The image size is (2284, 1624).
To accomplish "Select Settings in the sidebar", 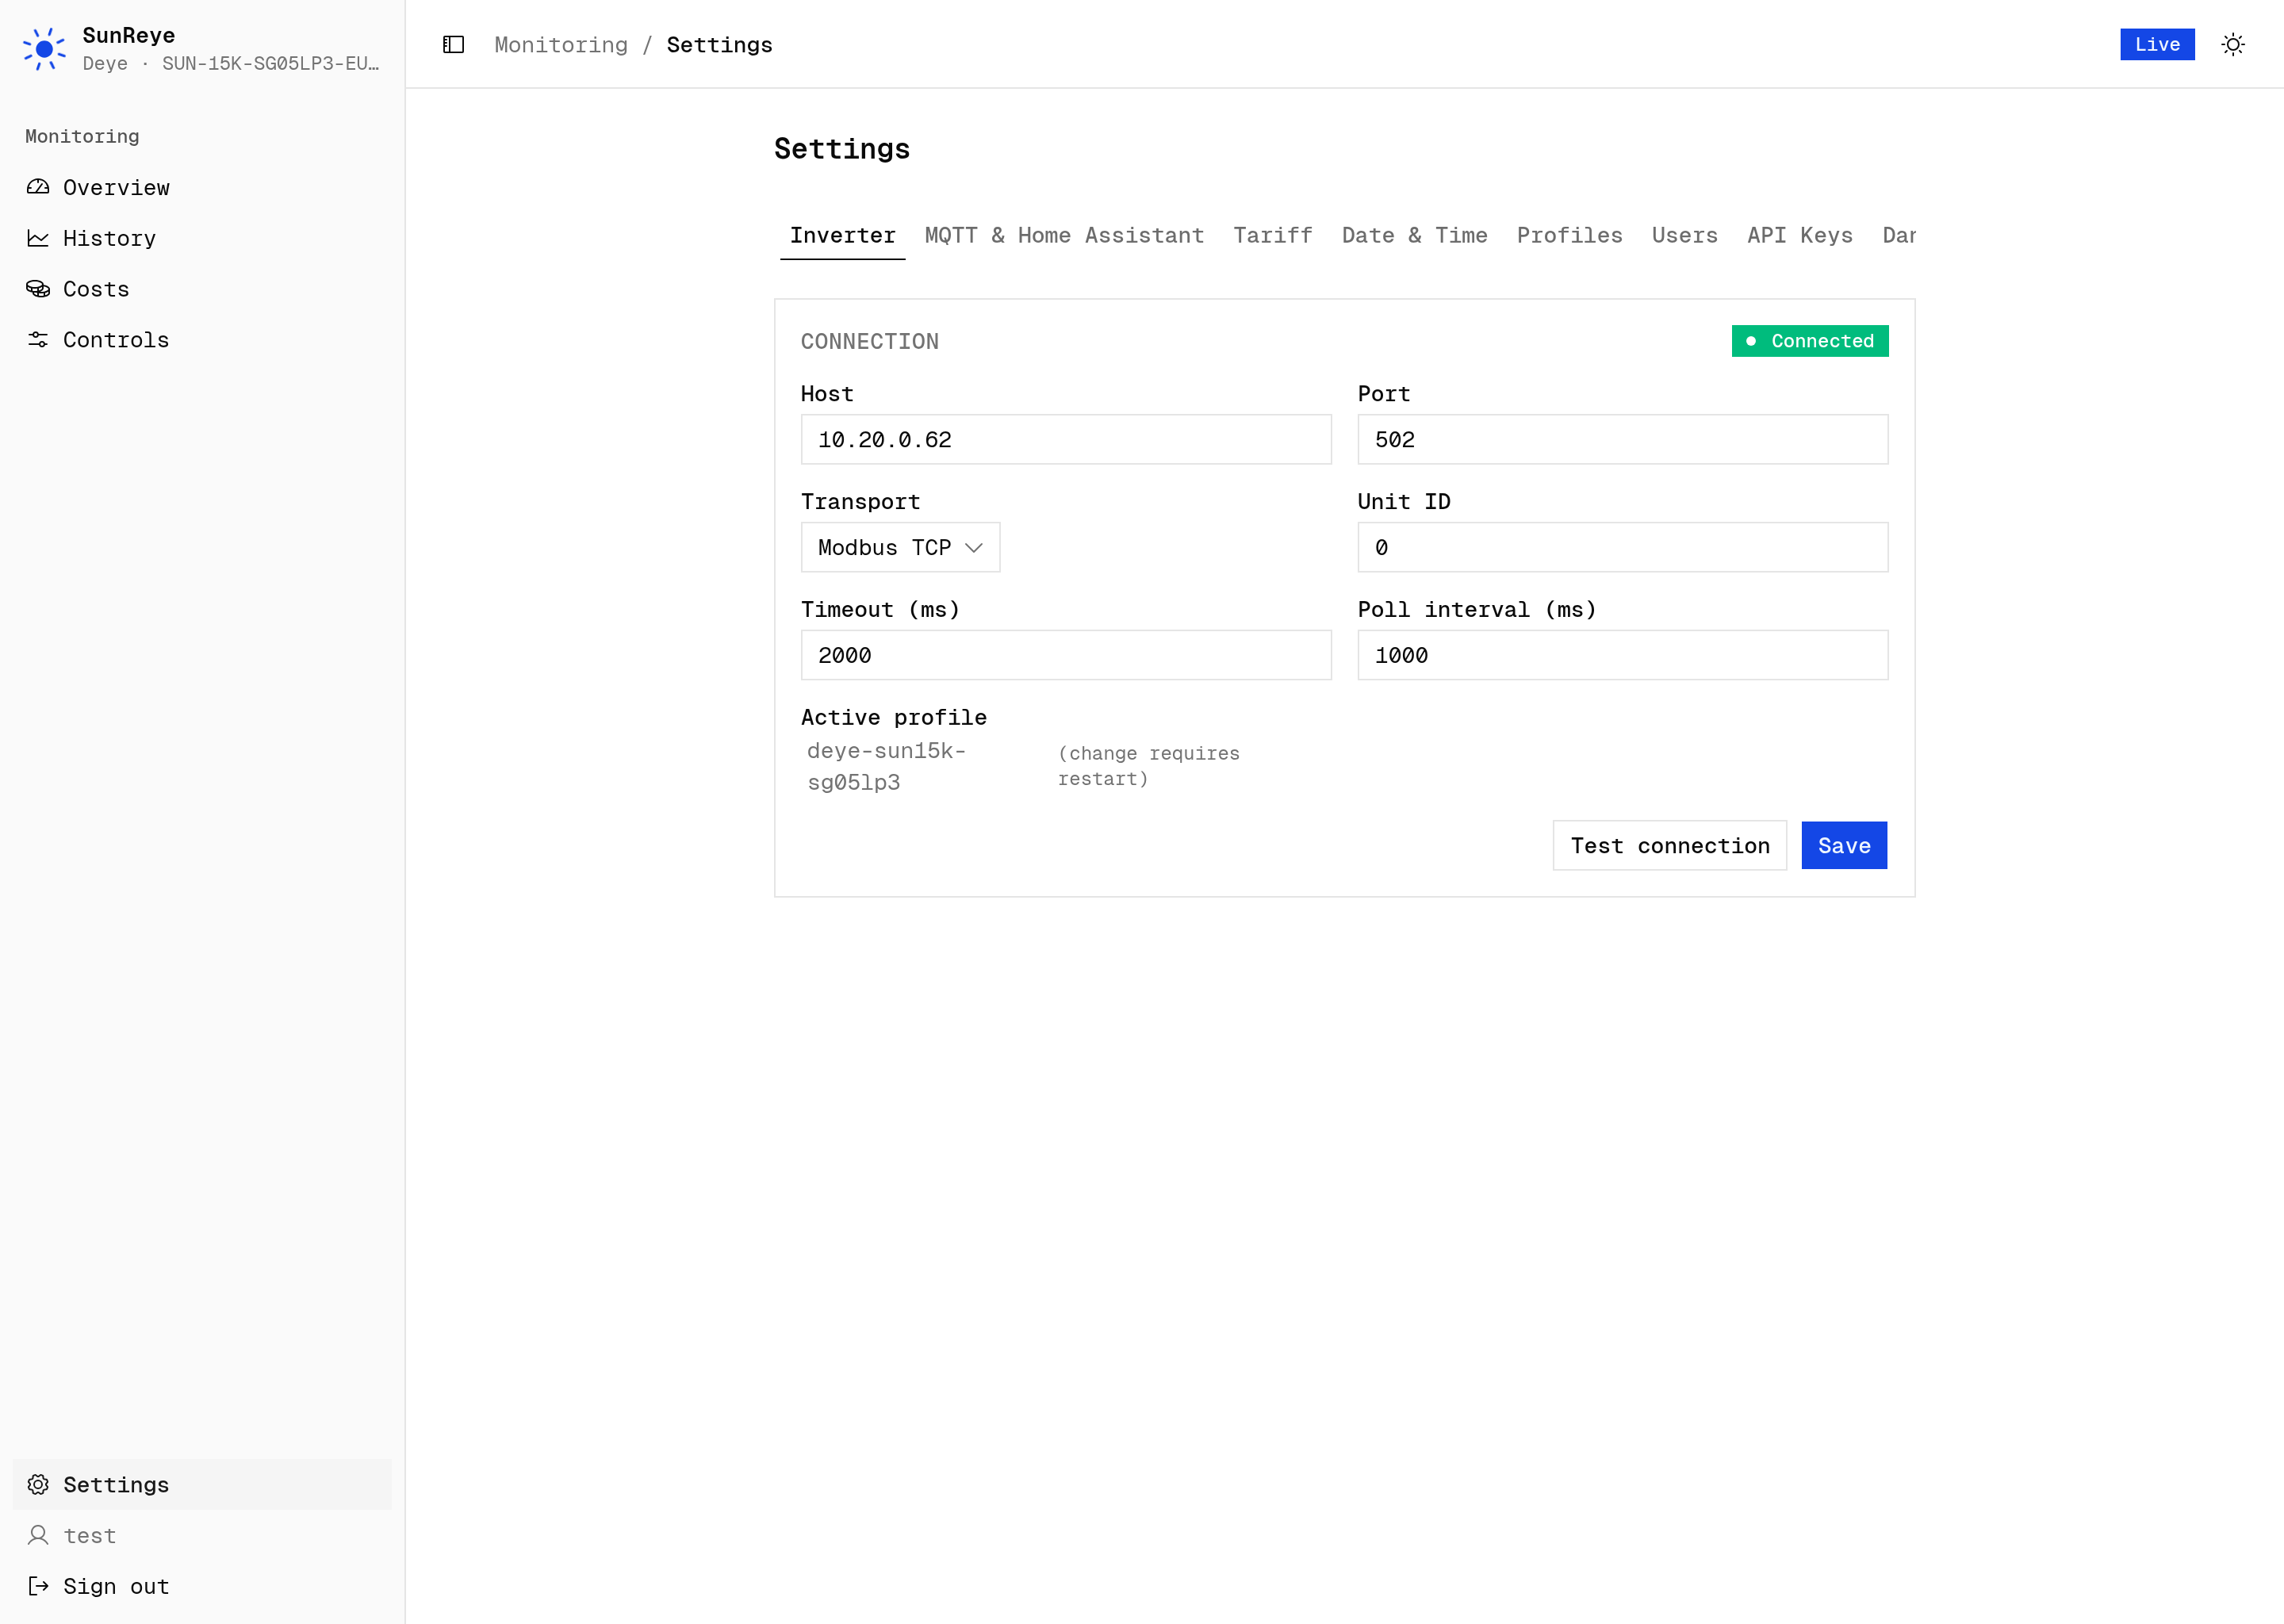I will click(x=202, y=1484).
